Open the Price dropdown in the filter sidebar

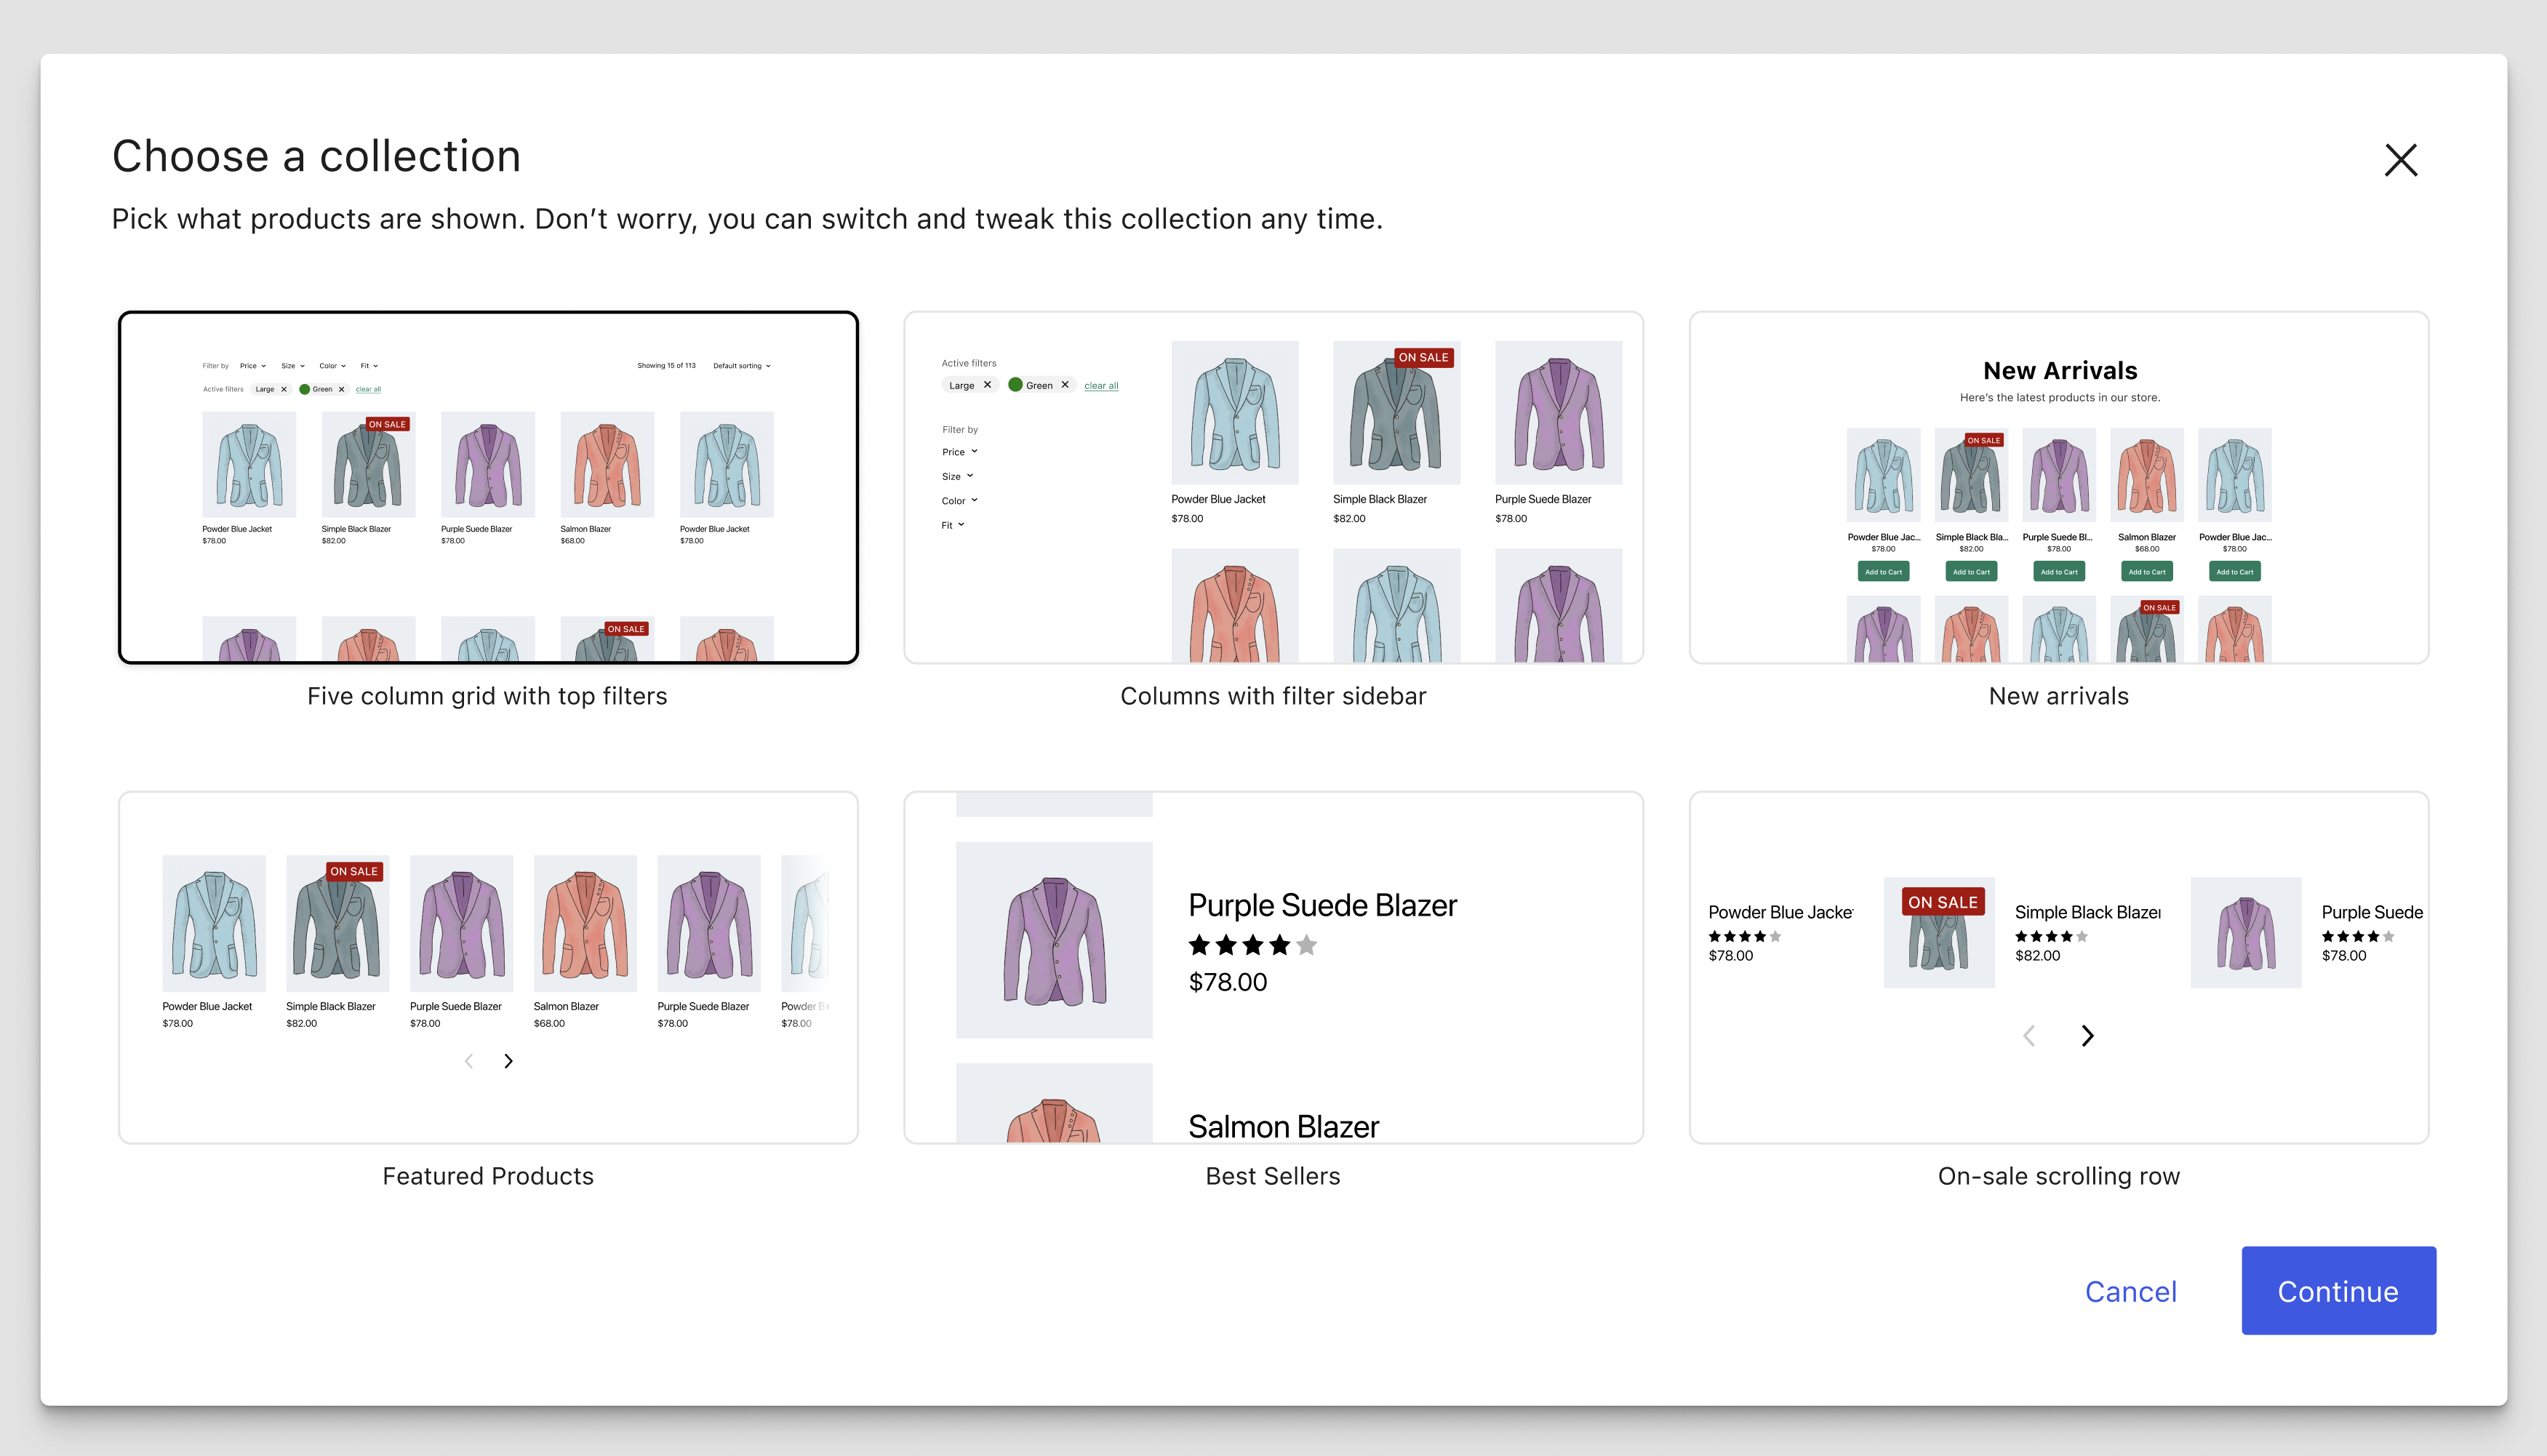coord(958,451)
